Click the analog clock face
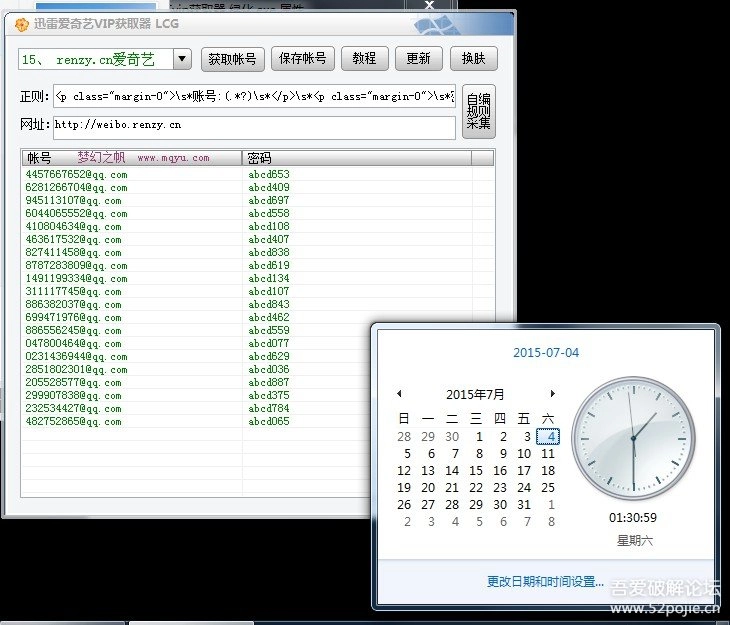Image resolution: width=730 pixels, height=625 pixels. [633, 438]
